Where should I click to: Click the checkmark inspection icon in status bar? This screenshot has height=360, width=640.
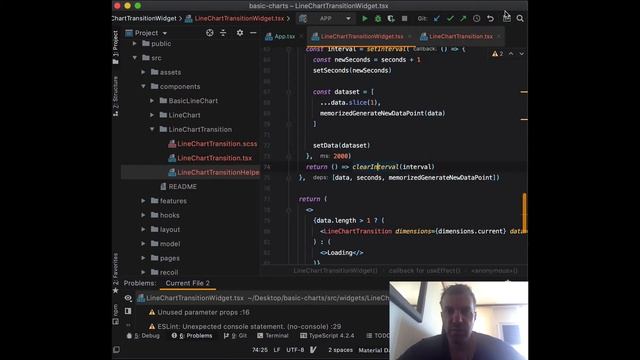coord(313,350)
